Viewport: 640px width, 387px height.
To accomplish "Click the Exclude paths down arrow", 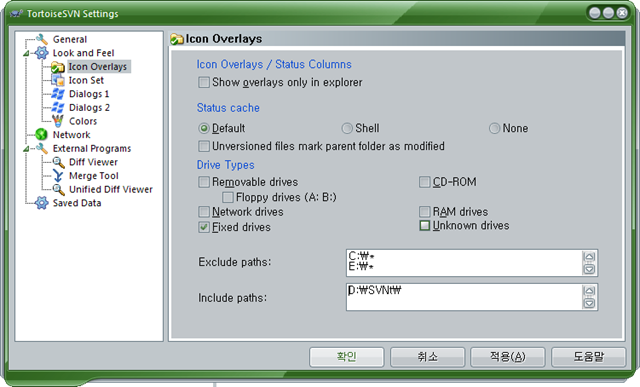I will tap(589, 269).
